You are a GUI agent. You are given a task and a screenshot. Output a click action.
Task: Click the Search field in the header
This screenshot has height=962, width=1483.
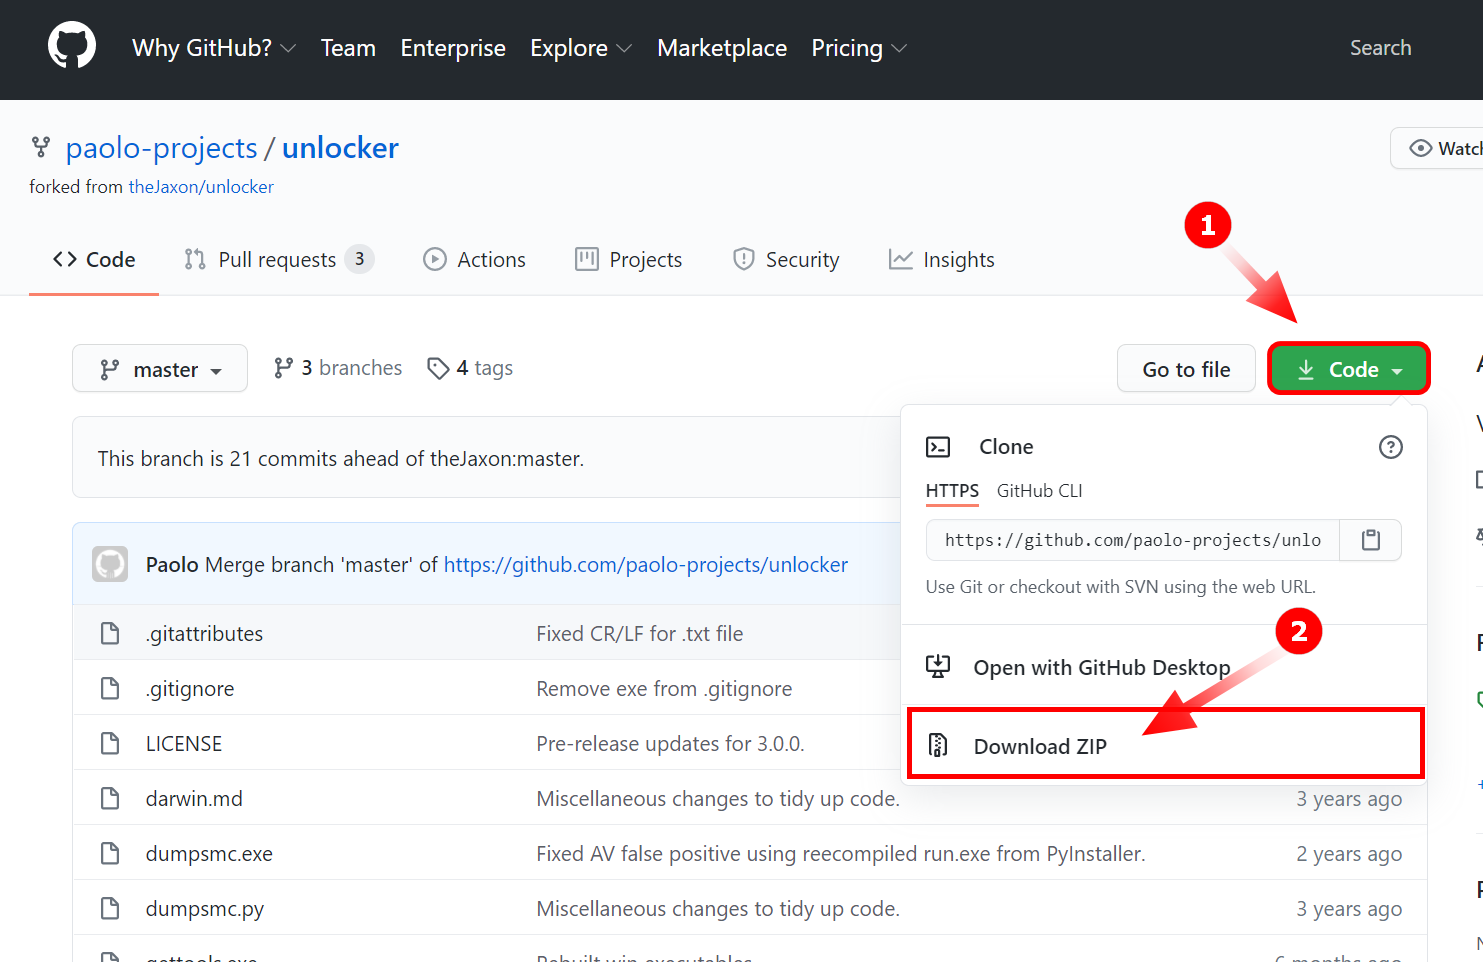click(1381, 48)
